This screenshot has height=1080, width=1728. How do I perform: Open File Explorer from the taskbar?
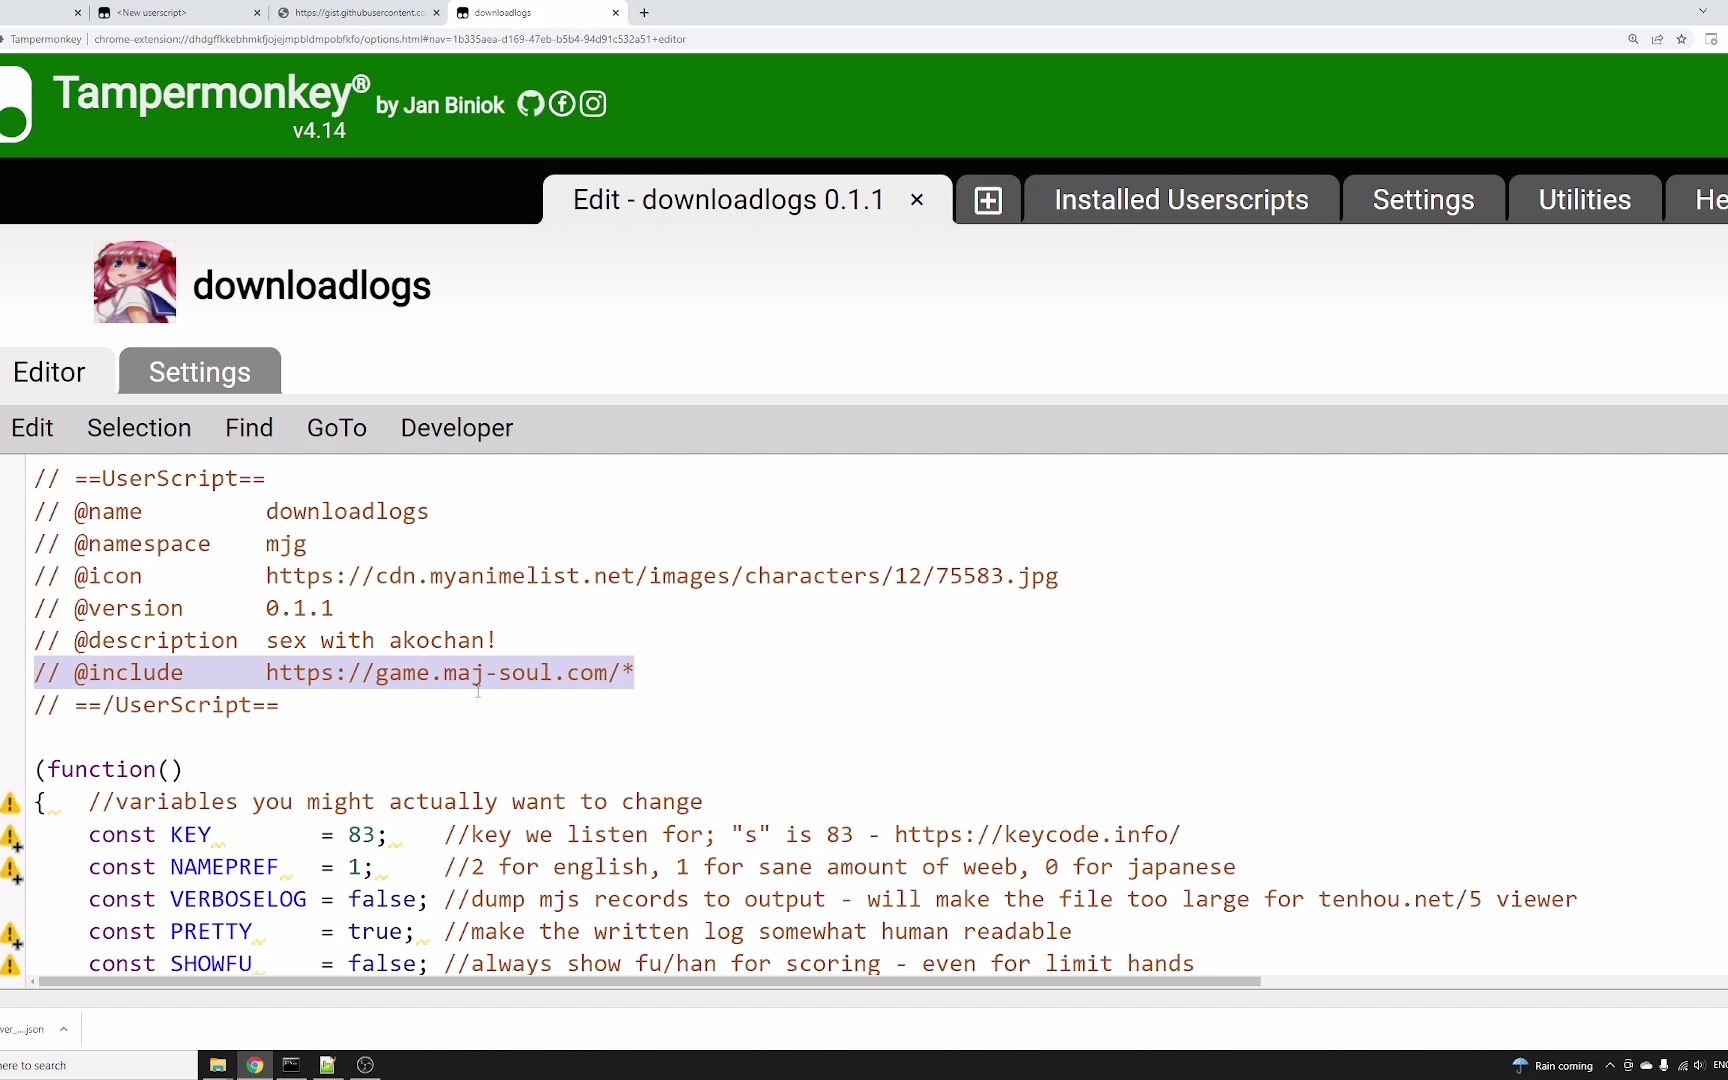[218, 1065]
